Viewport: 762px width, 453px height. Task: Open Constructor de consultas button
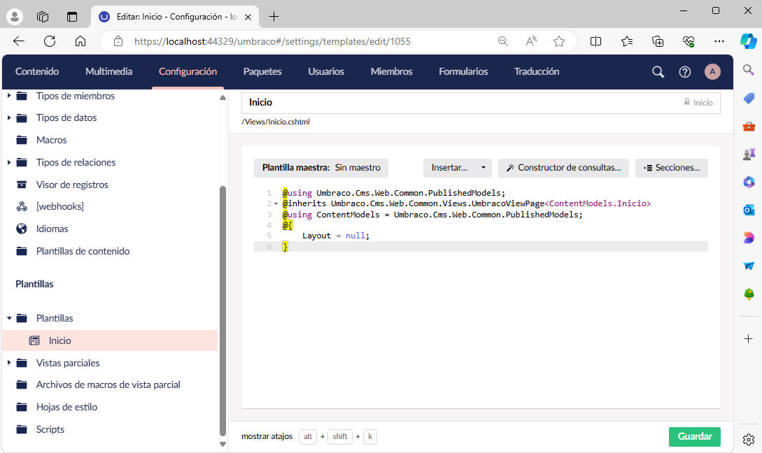[x=564, y=168]
